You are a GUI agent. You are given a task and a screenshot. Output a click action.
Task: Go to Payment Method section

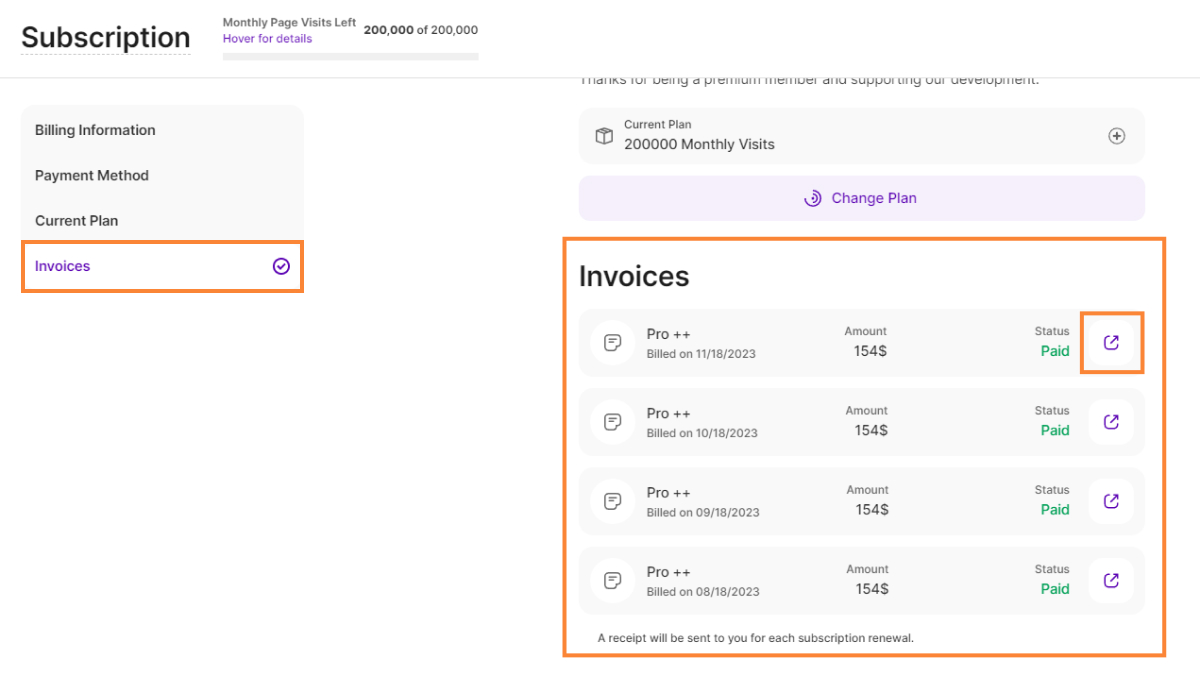92,175
